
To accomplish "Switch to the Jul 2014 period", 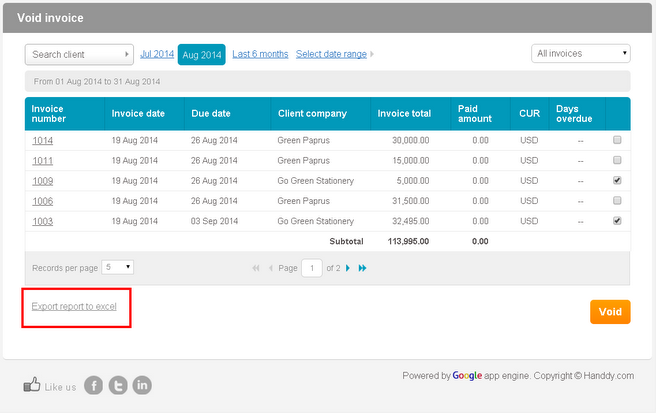I will point(157,54).
